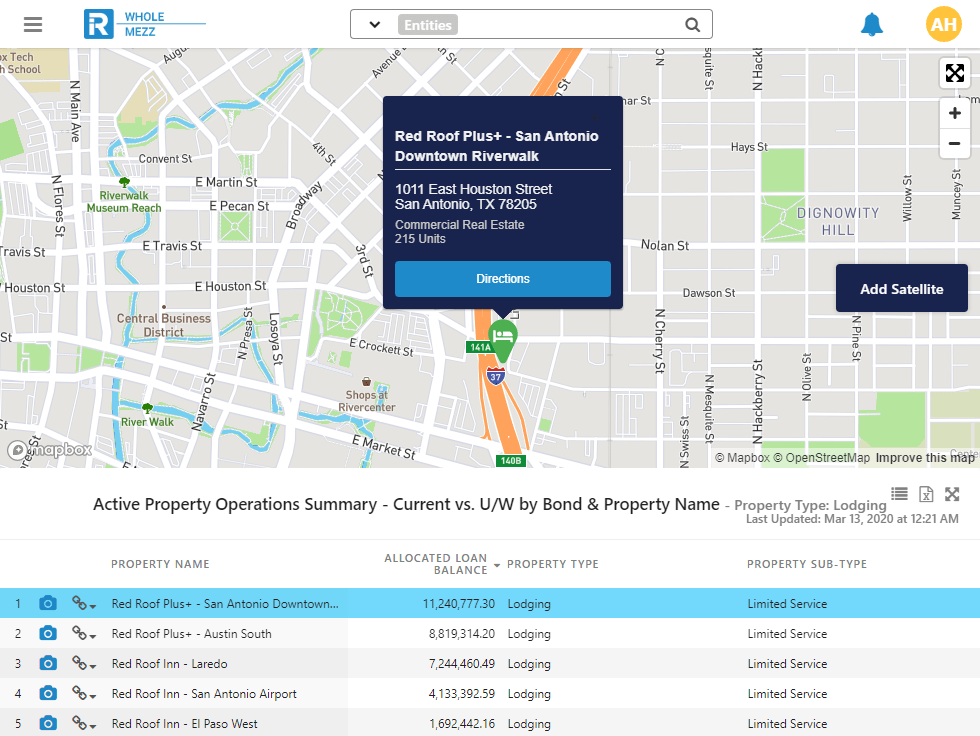Click loan balance 7,244,460.49

[x=462, y=664]
